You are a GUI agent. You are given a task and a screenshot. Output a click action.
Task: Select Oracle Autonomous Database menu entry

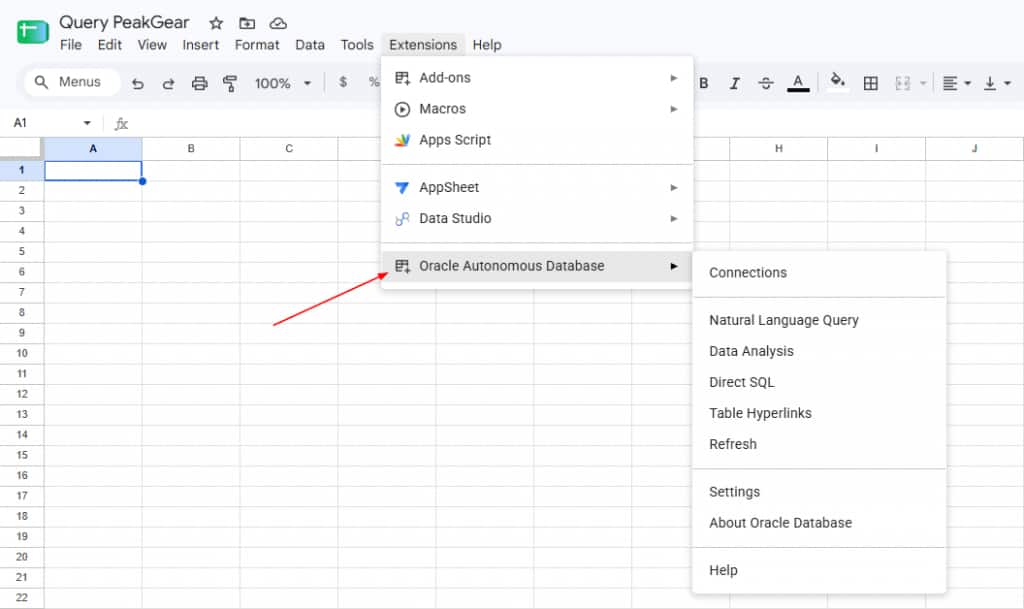[536, 266]
